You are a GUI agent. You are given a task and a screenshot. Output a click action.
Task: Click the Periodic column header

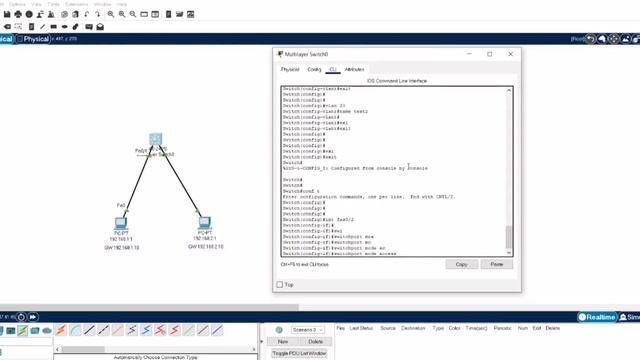click(x=502, y=328)
